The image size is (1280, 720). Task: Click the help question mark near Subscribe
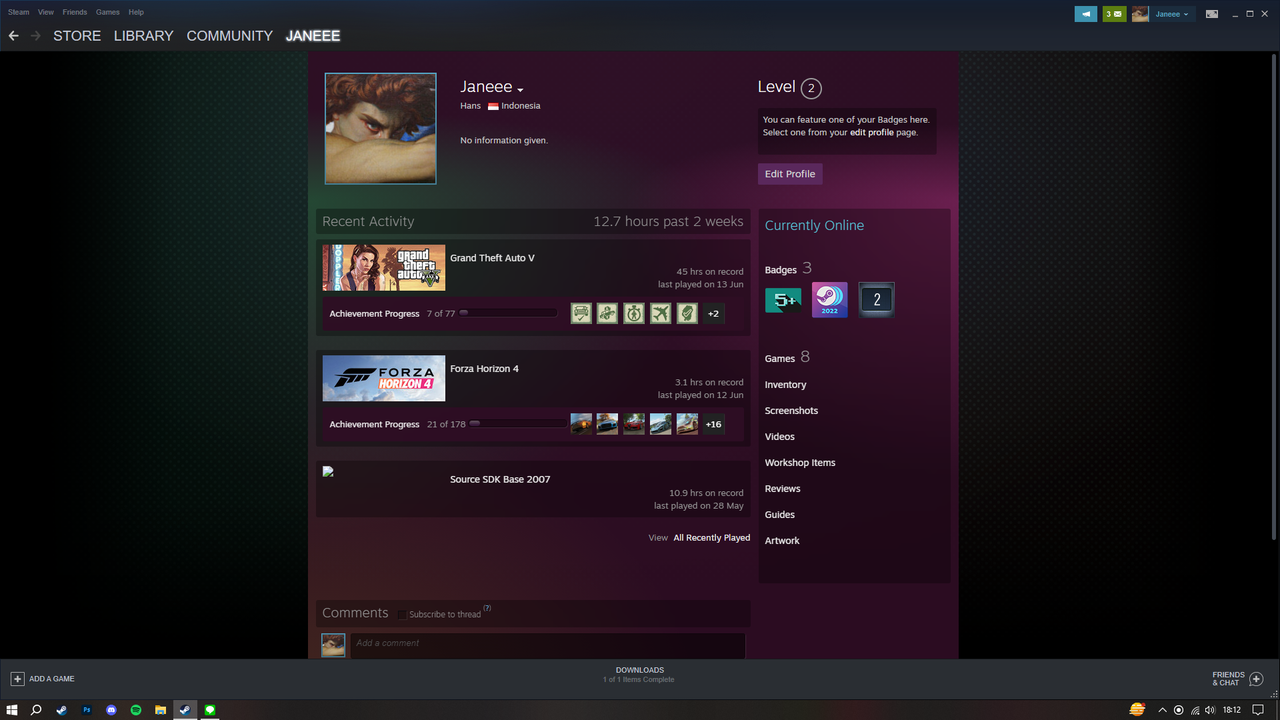(x=487, y=608)
